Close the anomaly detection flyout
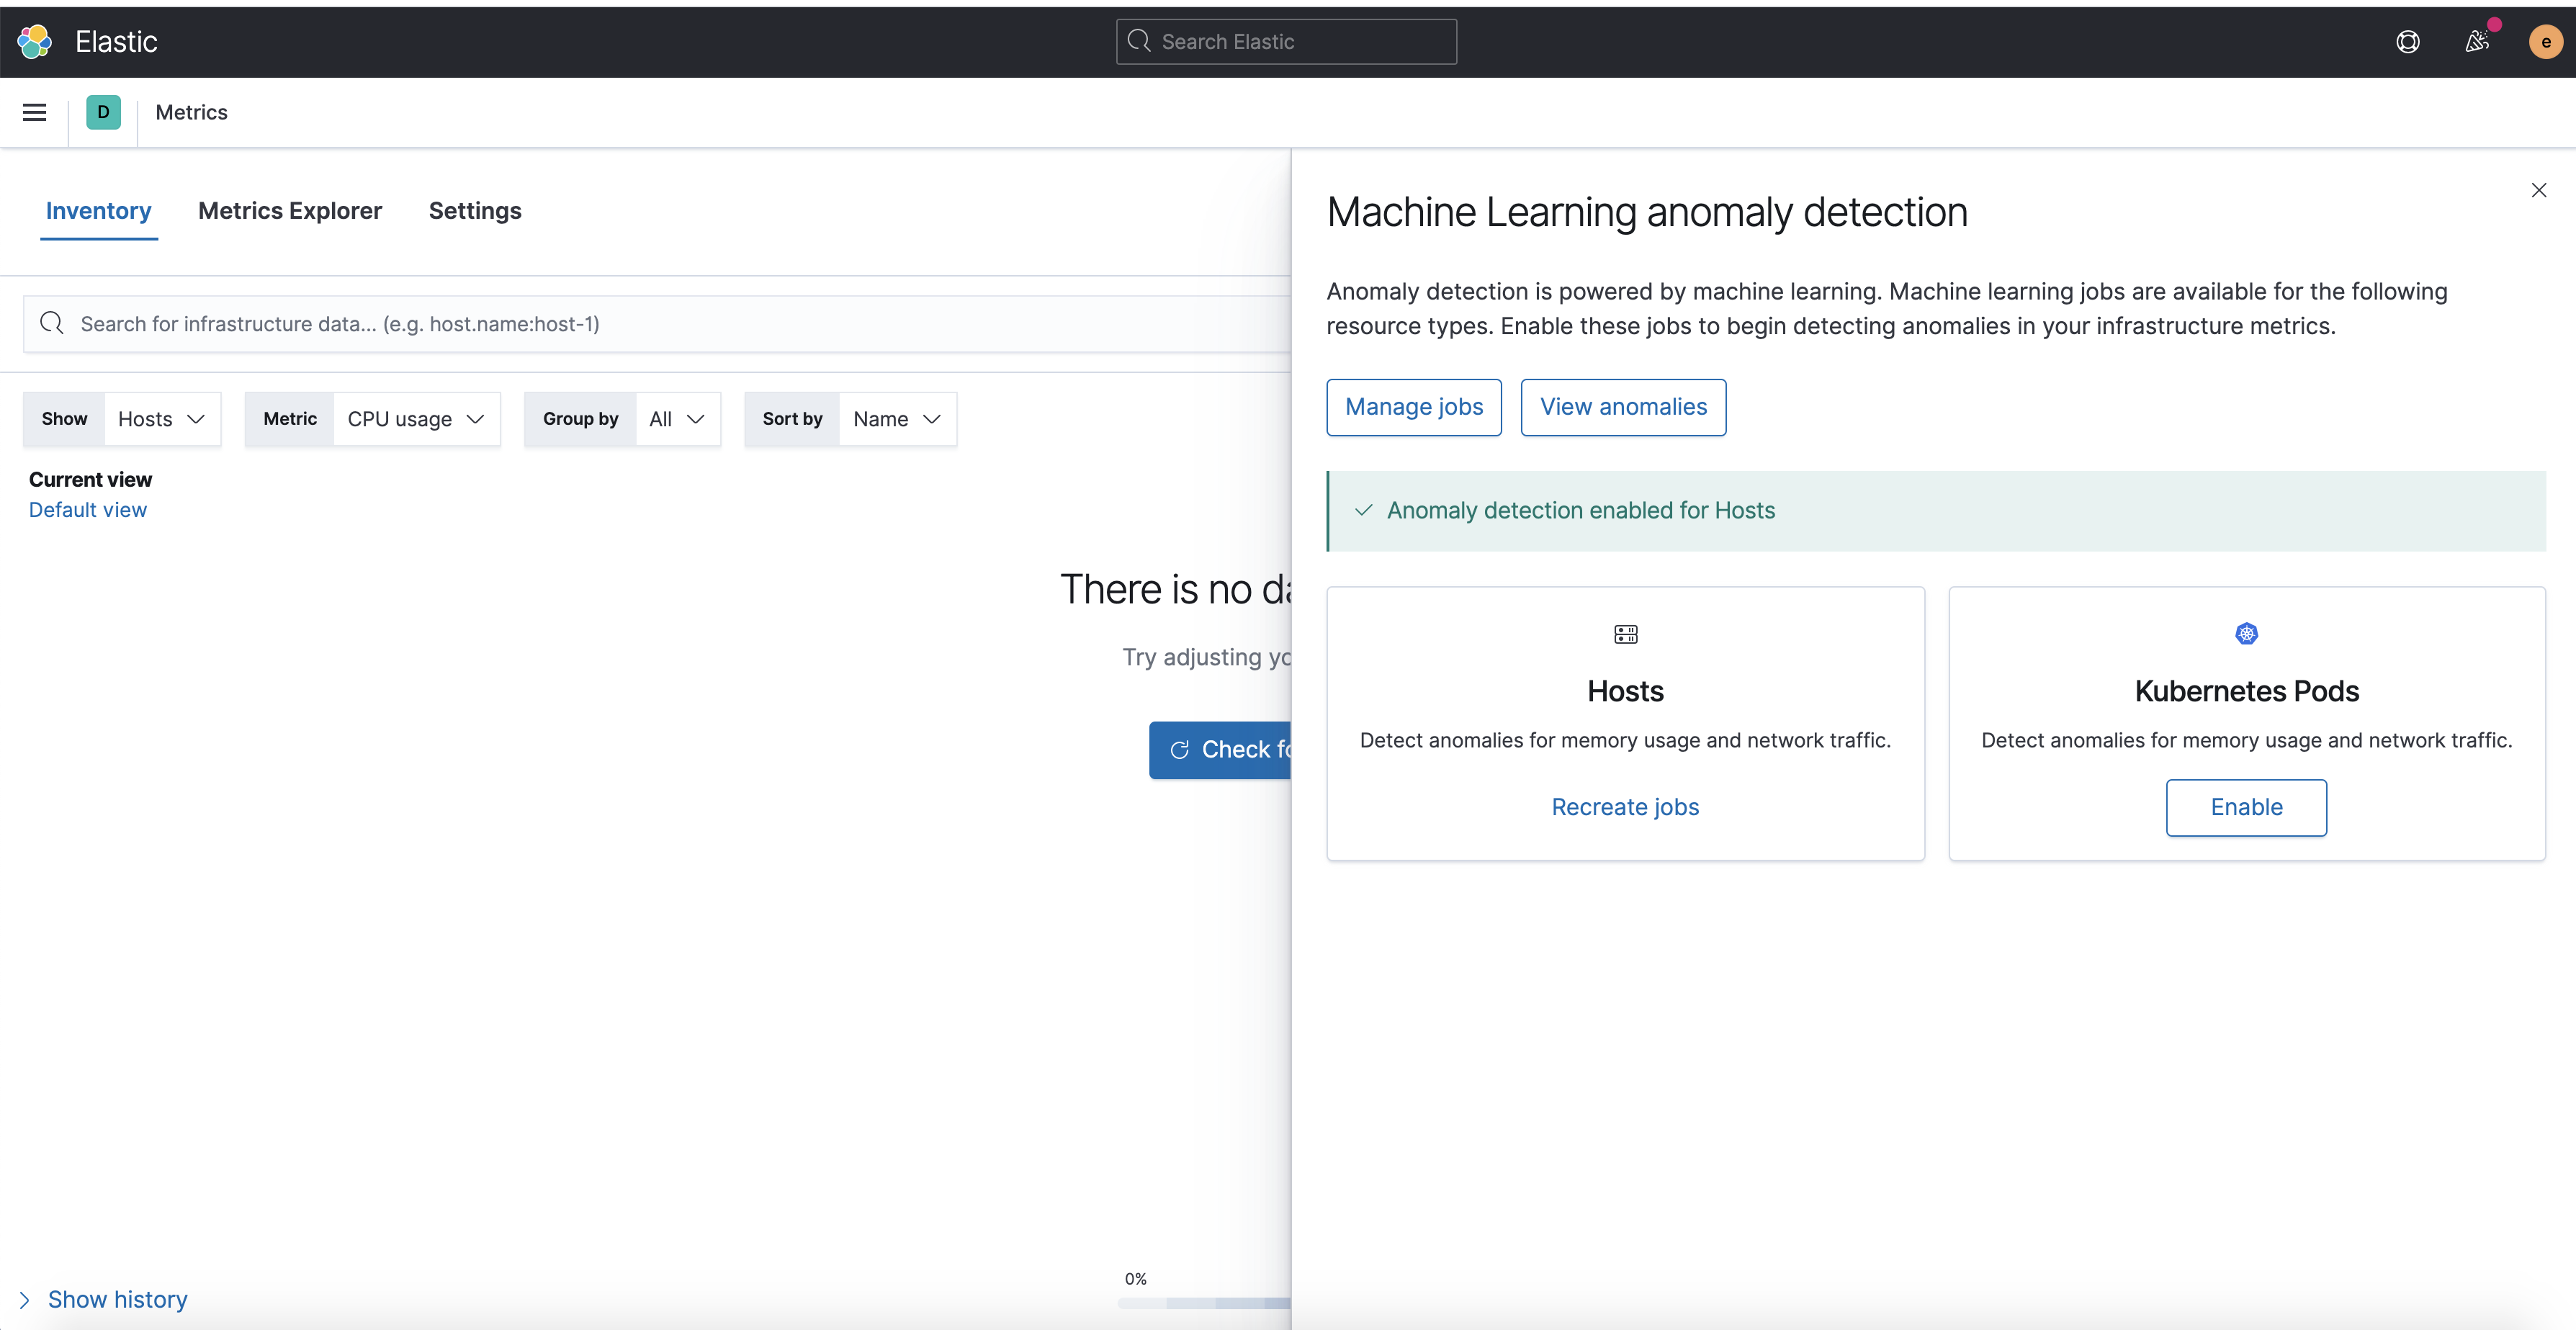Image resolution: width=2576 pixels, height=1330 pixels. [2538, 190]
